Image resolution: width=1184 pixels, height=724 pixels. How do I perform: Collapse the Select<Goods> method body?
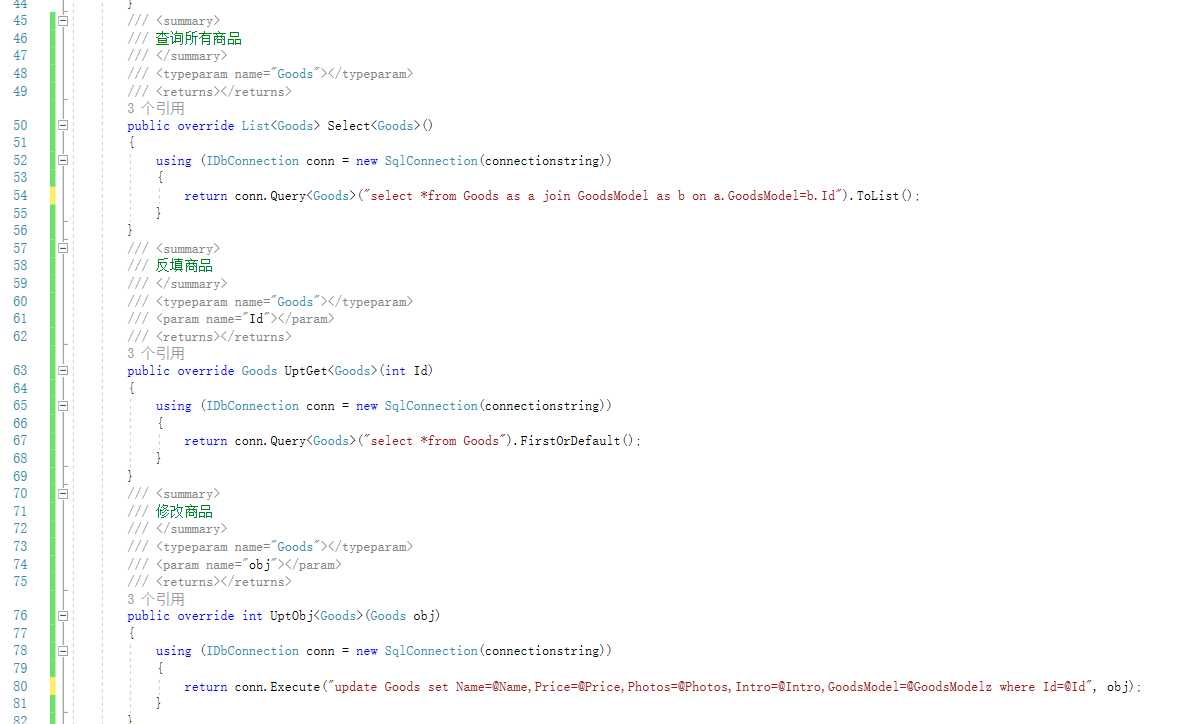tap(63, 125)
